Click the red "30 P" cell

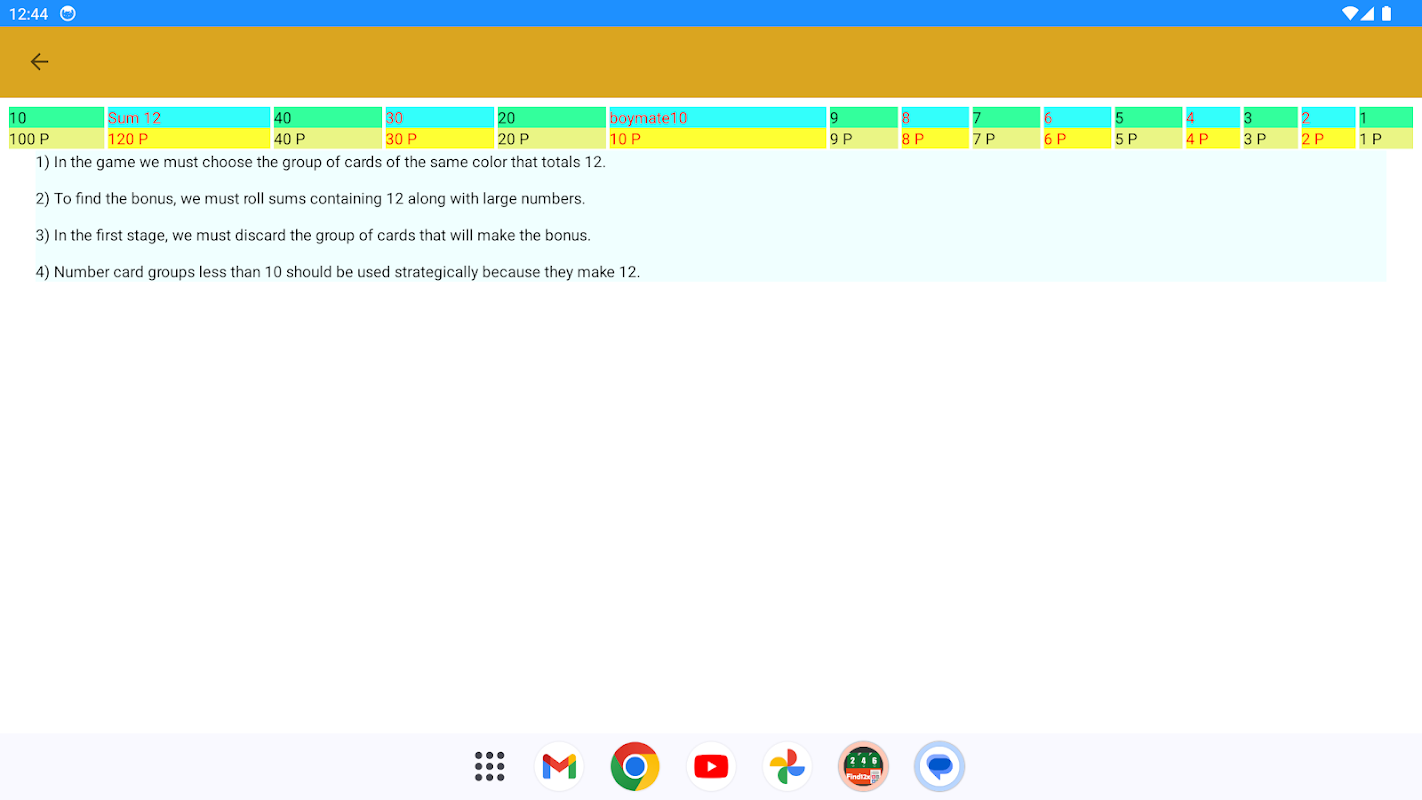[440, 139]
